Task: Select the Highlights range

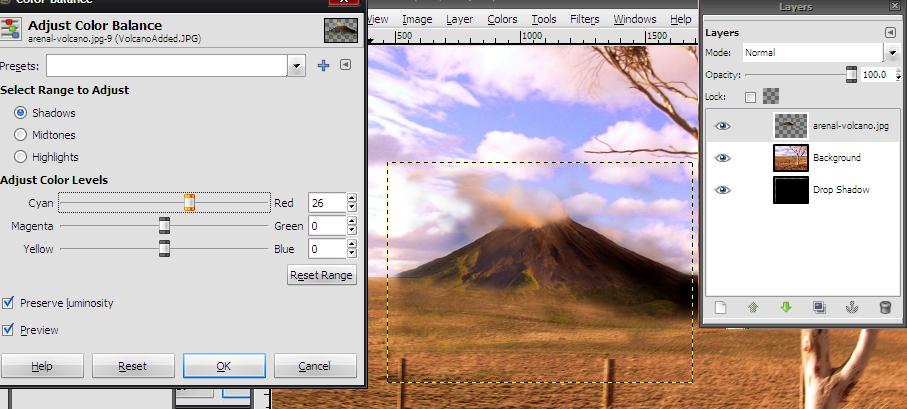Action: (x=21, y=157)
